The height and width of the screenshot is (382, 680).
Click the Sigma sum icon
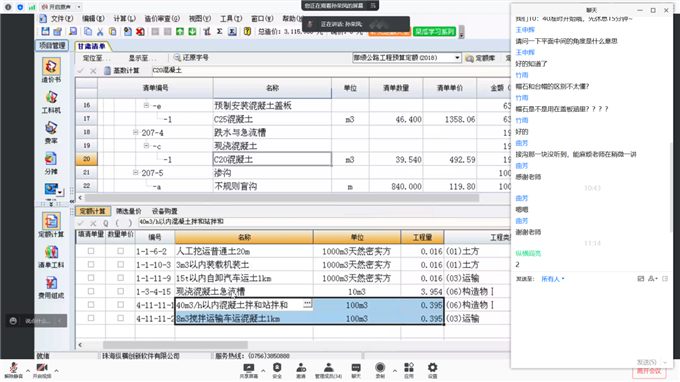tap(219, 32)
